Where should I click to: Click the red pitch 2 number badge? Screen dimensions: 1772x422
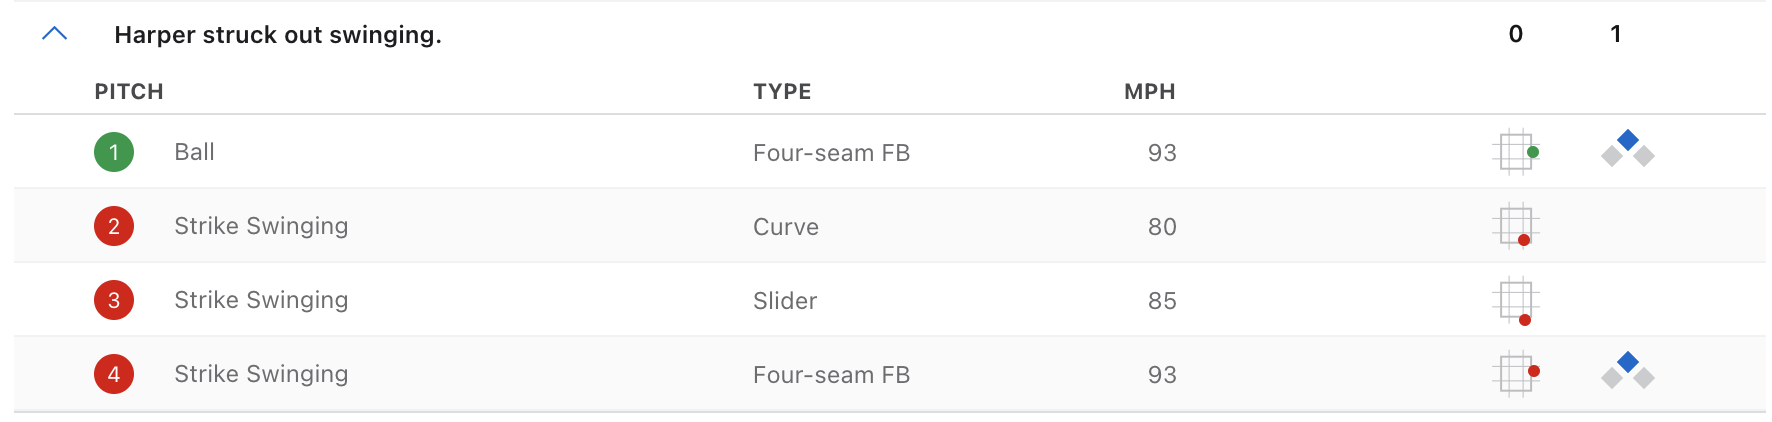tap(114, 226)
